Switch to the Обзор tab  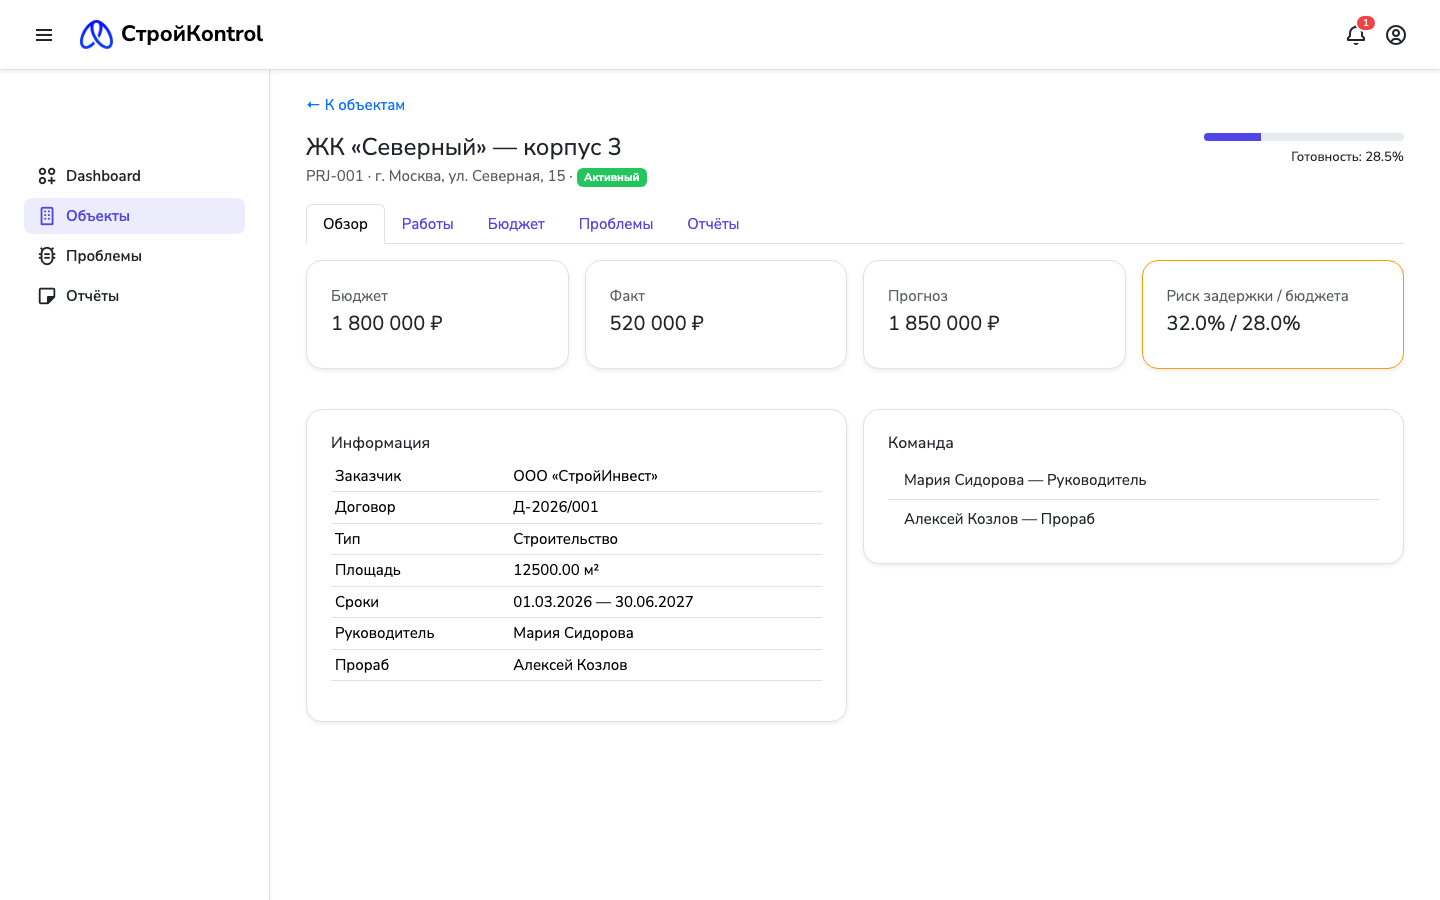click(x=345, y=224)
